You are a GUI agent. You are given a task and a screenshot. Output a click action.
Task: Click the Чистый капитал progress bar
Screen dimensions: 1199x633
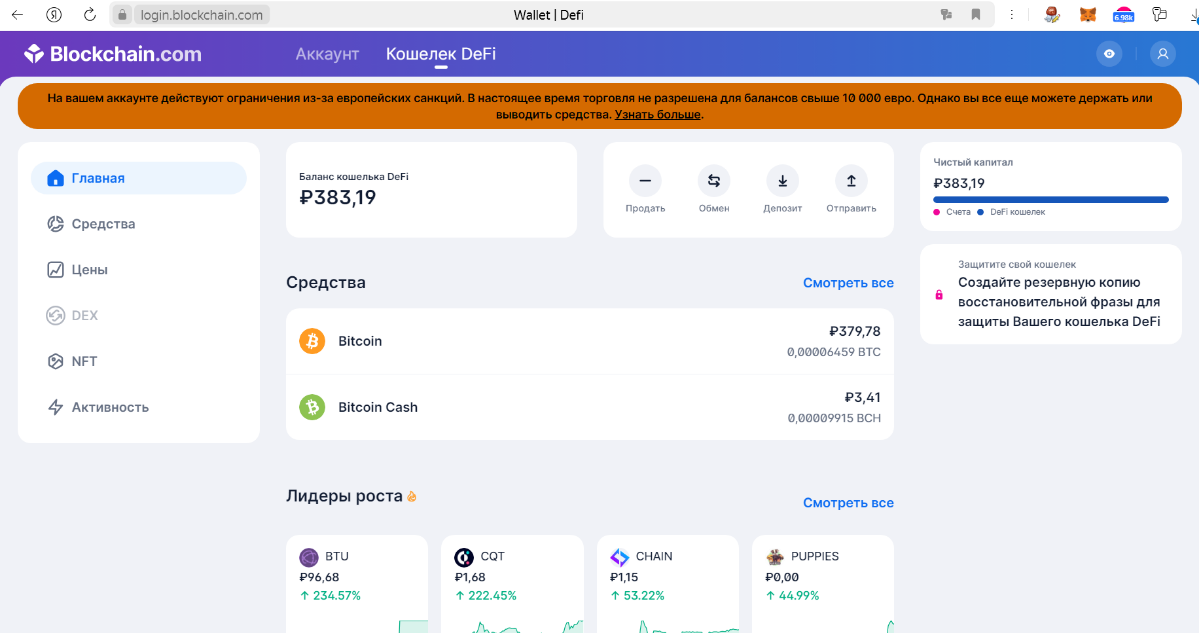pos(1050,199)
